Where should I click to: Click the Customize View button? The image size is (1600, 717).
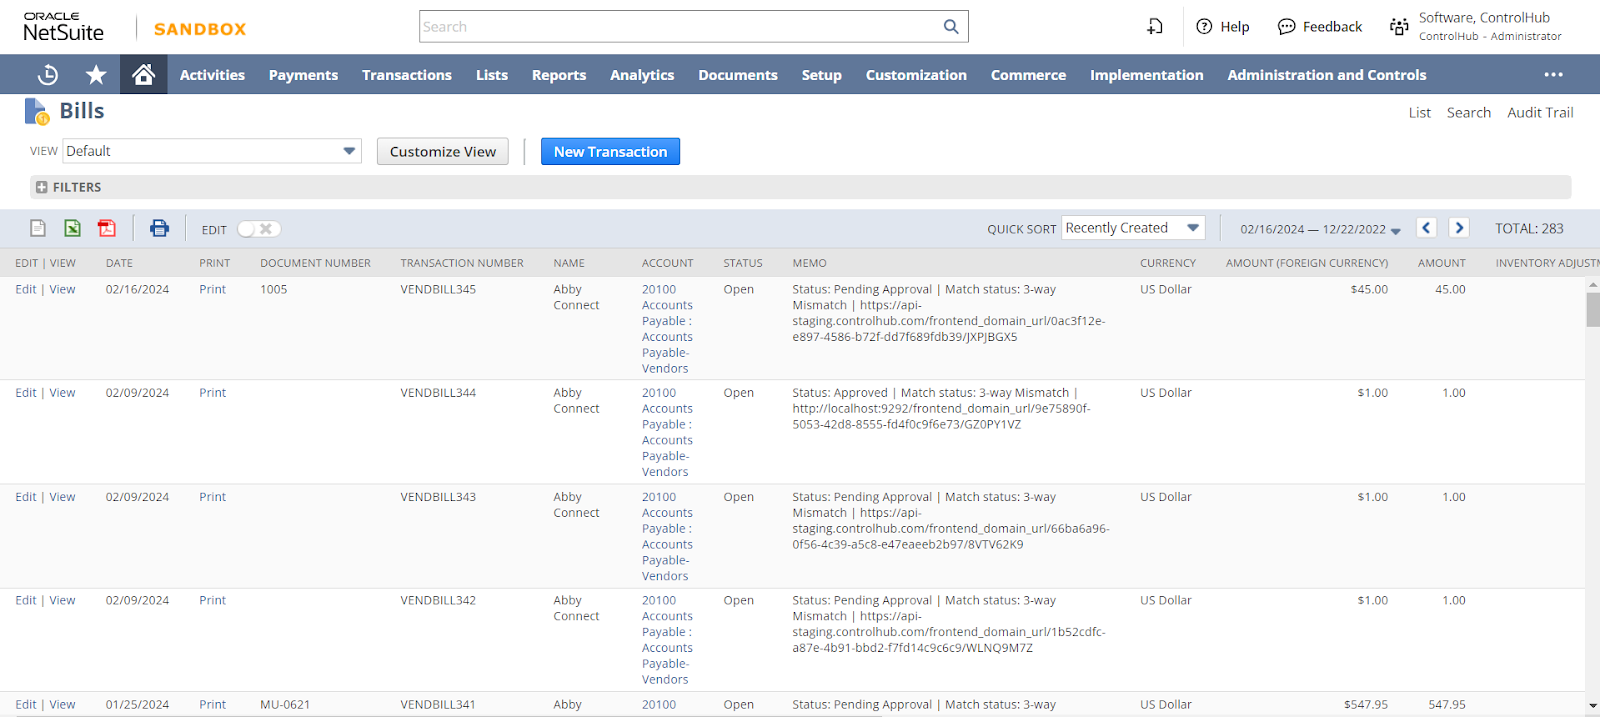click(x=443, y=151)
